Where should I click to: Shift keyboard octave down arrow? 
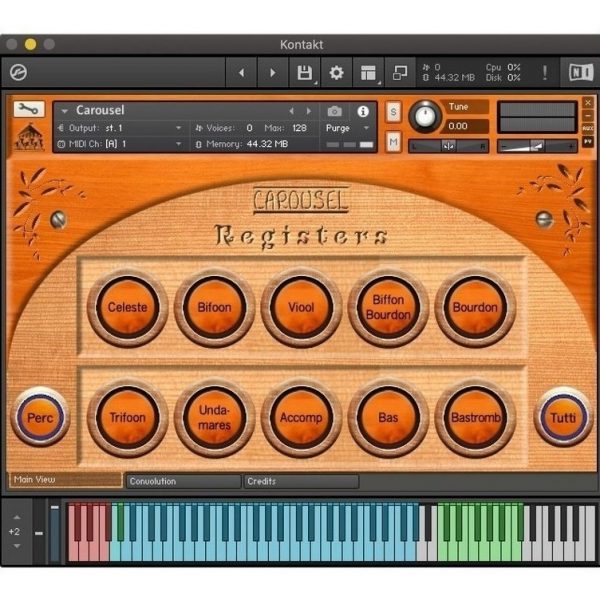point(17,546)
